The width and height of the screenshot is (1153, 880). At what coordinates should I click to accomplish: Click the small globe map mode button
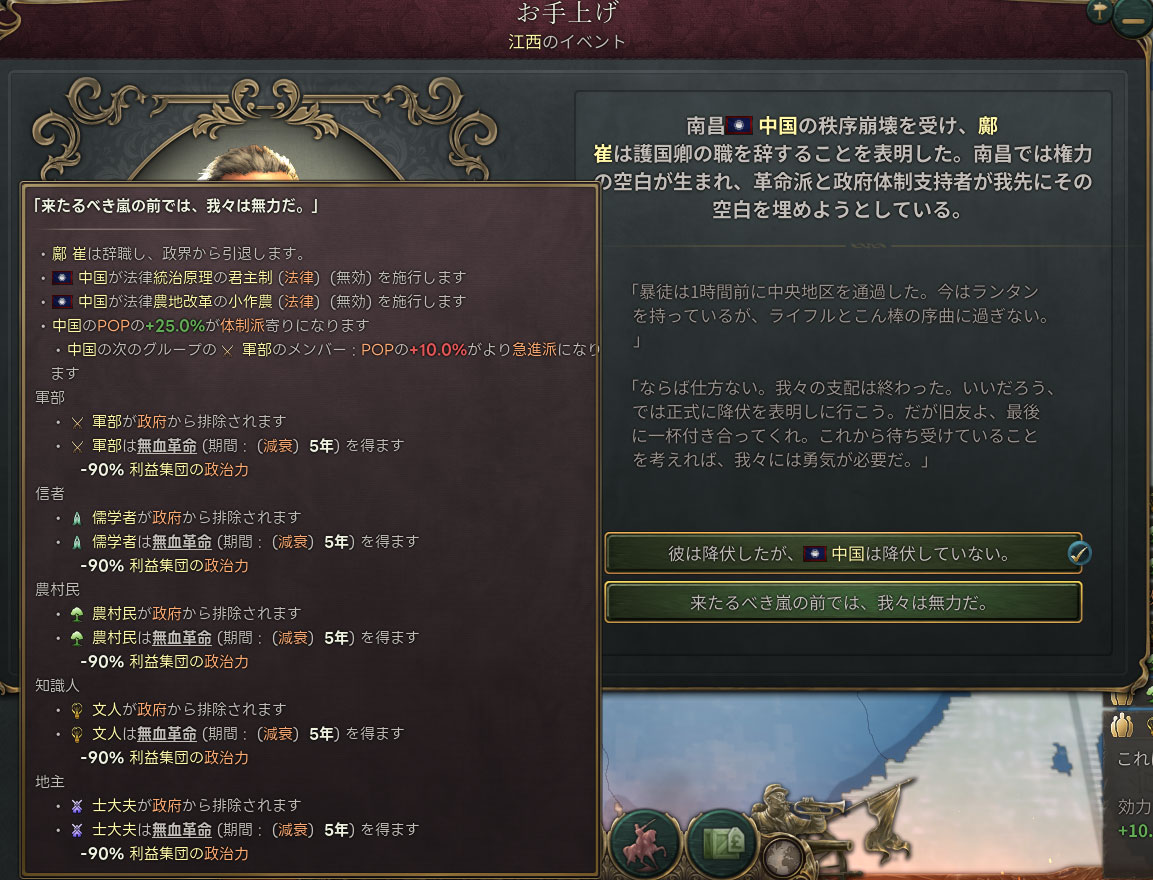click(782, 857)
